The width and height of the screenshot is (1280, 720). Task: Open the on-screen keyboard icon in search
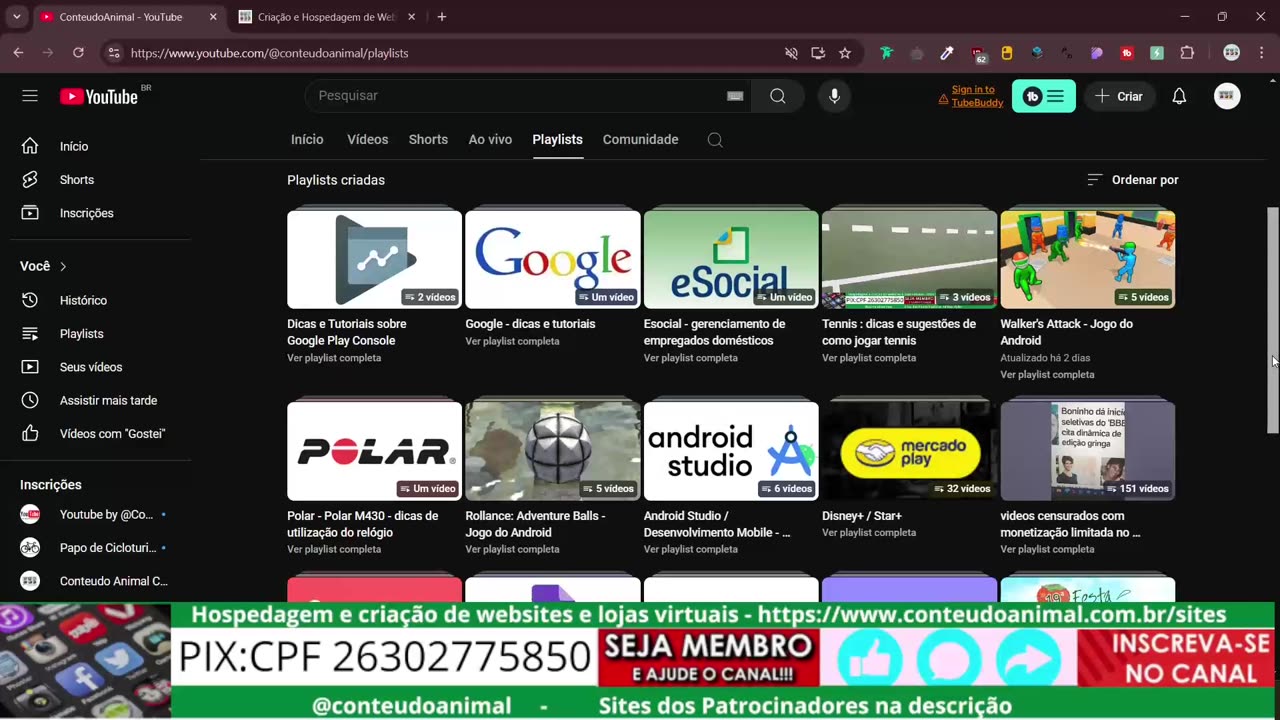(735, 96)
